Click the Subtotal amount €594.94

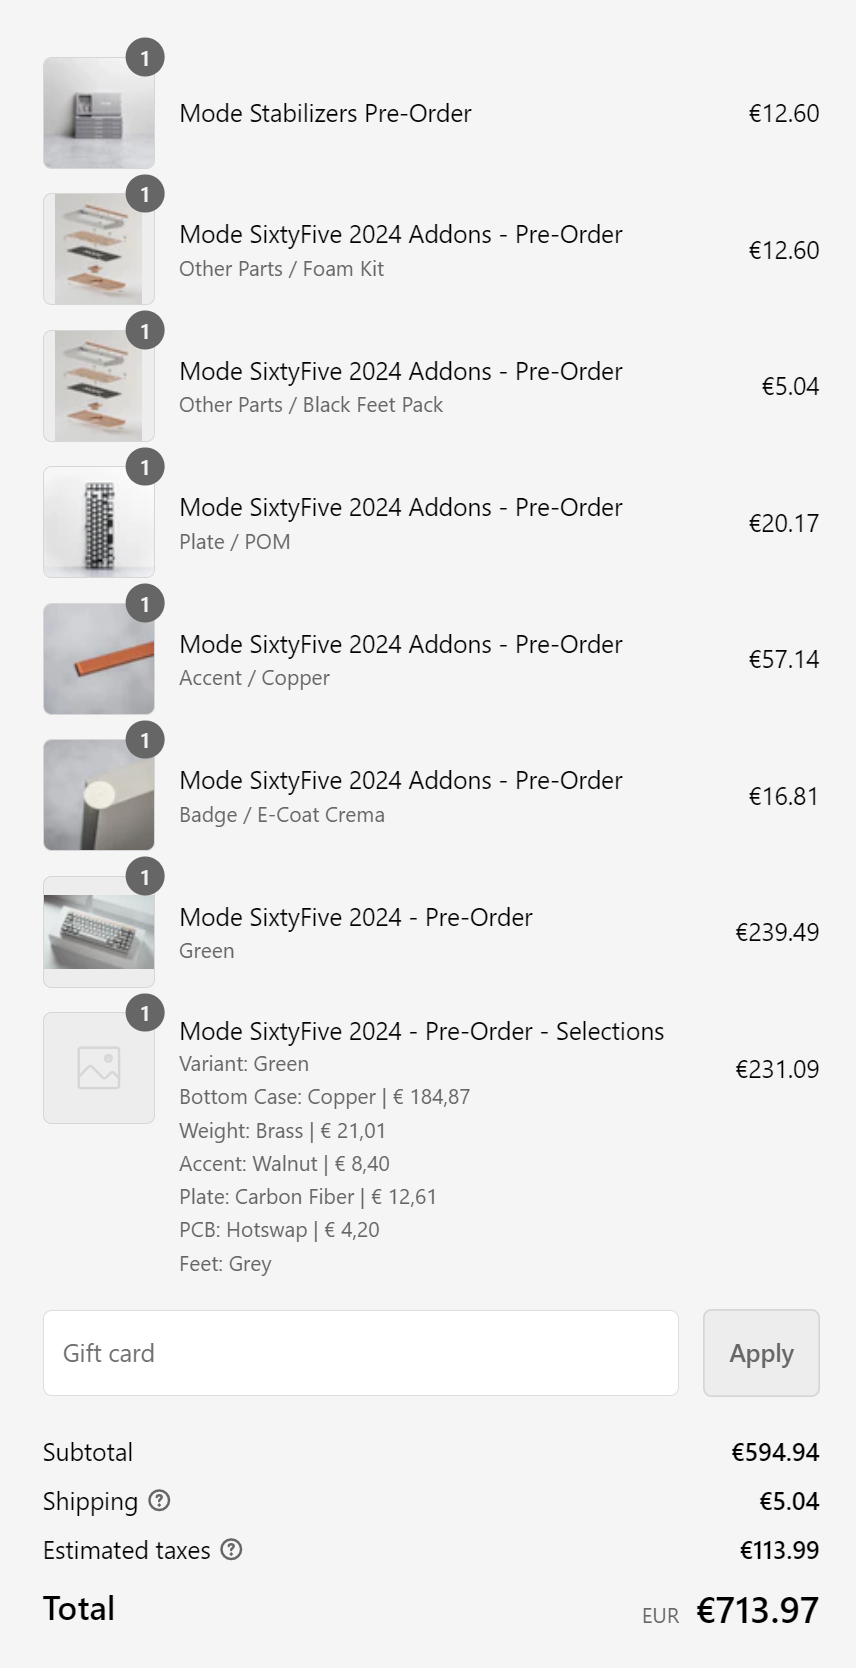775,1452
